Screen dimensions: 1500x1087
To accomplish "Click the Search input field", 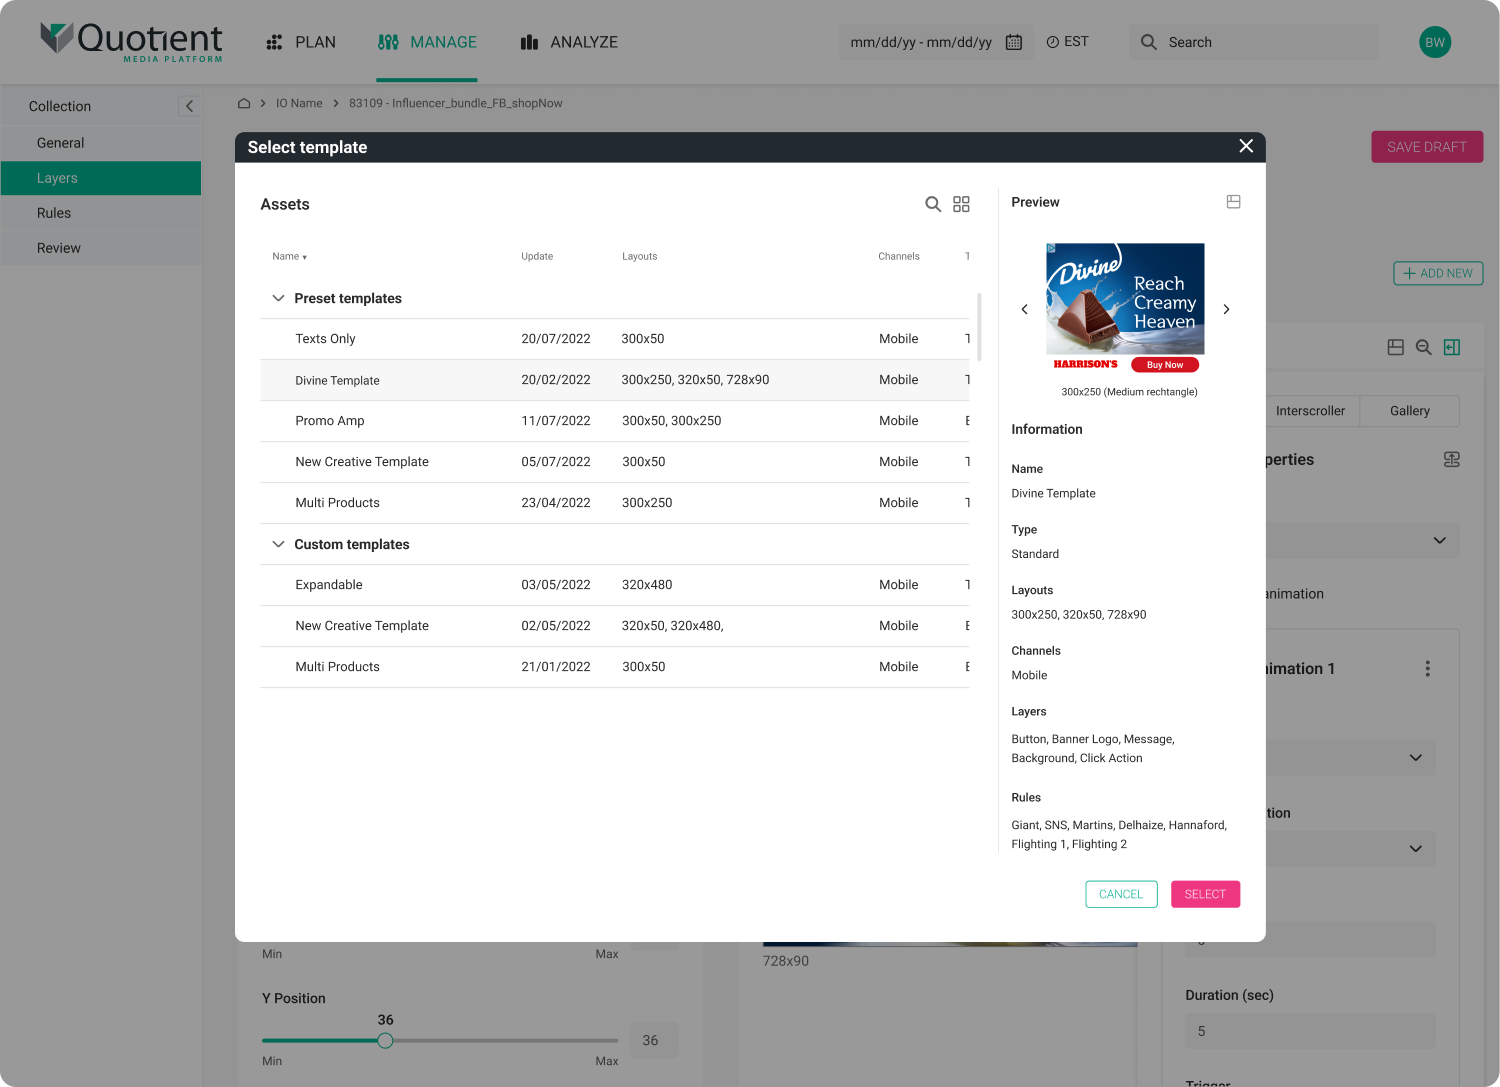I will (x=1254, y=42).
